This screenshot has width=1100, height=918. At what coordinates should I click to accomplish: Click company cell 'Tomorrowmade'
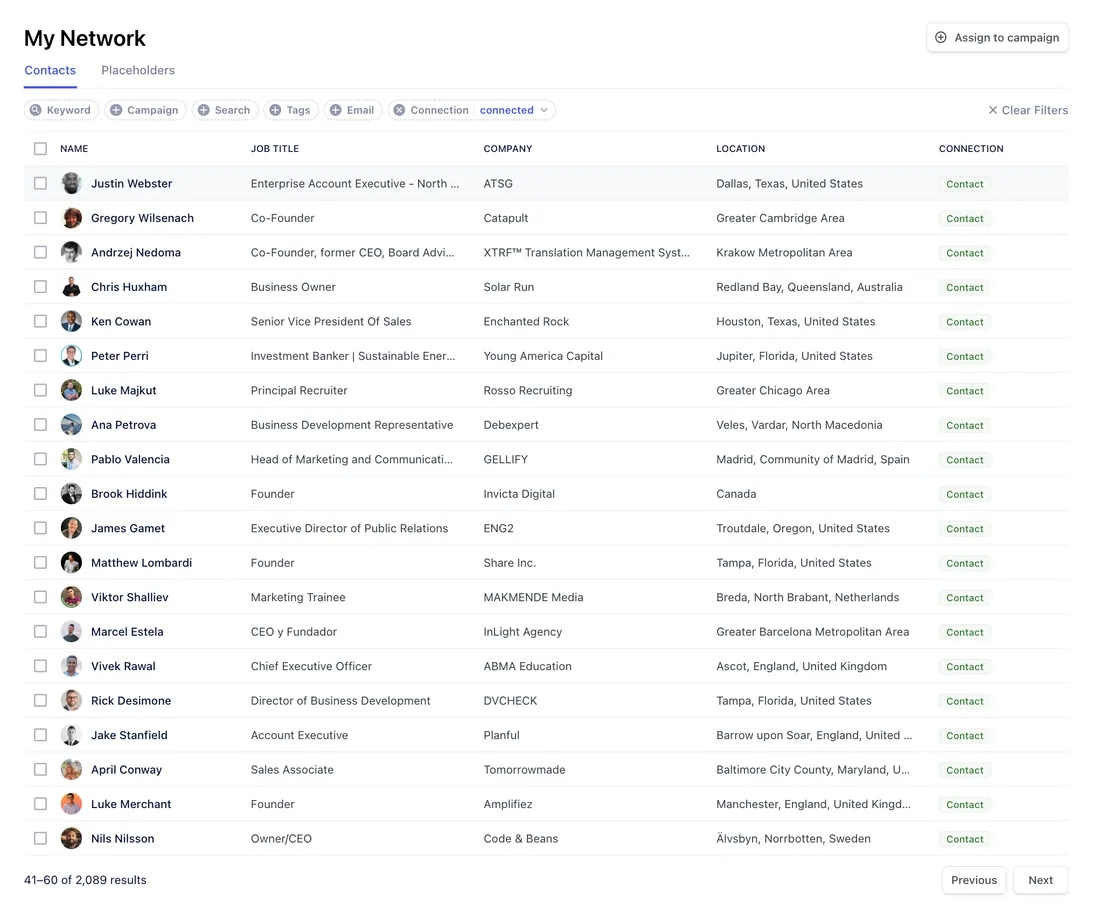[x=524, y=769]
